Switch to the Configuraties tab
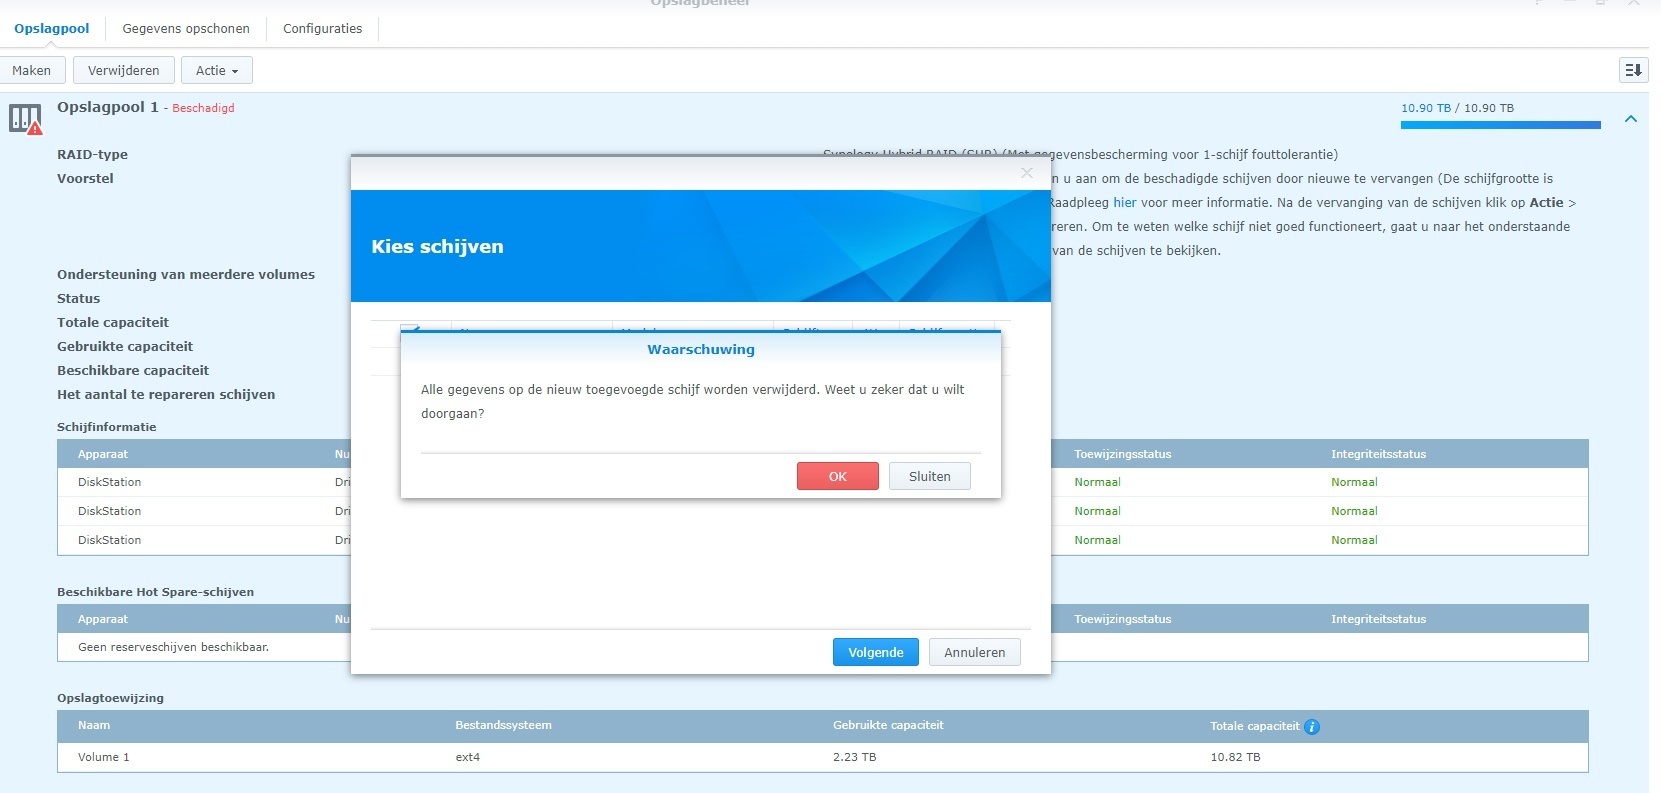 [322, 28]
